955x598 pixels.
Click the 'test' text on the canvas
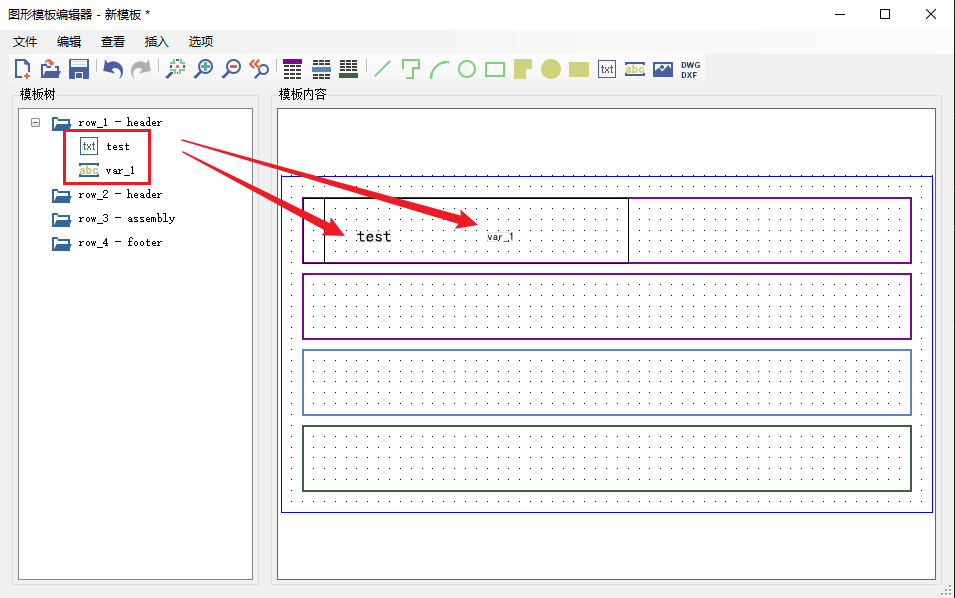point(374,236)
